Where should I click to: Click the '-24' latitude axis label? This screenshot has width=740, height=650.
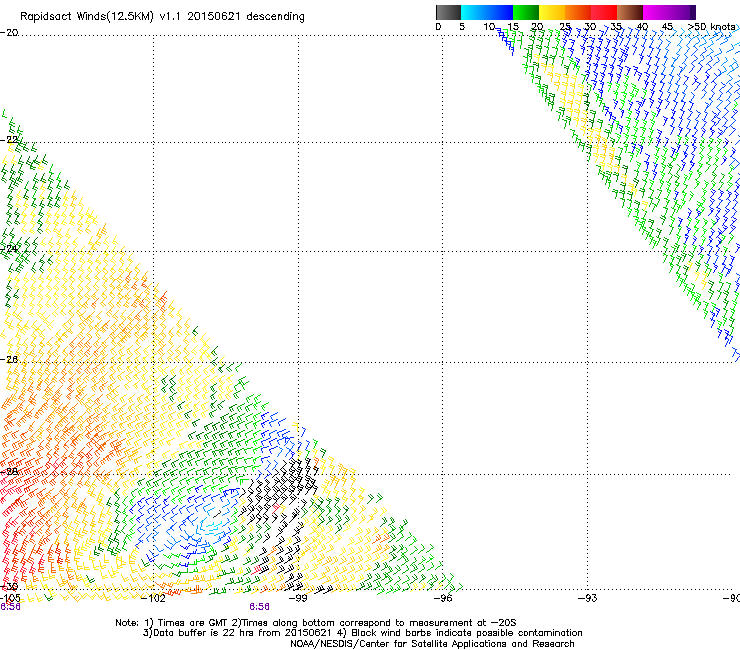tap(9, 248)
